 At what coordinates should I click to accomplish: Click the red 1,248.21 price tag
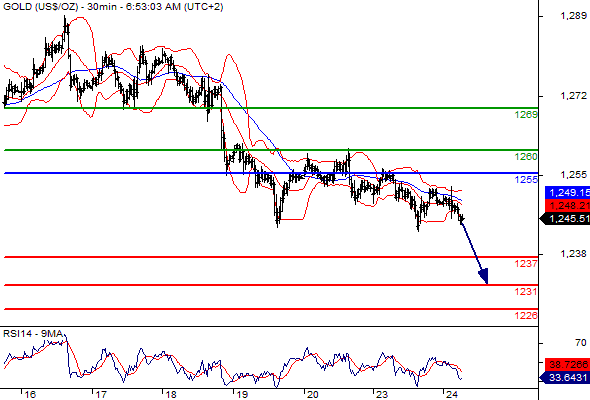coord(567,205)
